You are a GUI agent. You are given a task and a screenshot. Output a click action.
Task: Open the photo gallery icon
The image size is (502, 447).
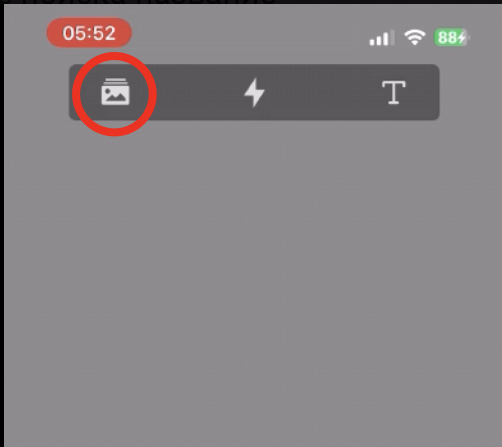pyautogui.click(x=115, y=92)
